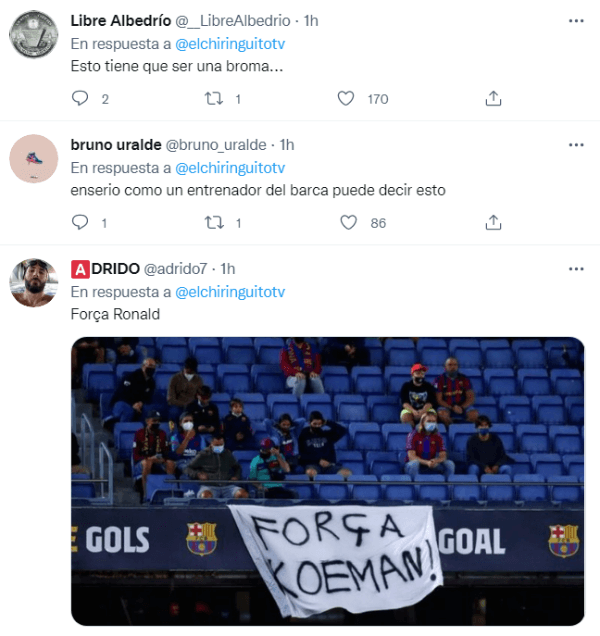
Task: Reply to bruno uralde's tweet
Action: coord(80,223)
